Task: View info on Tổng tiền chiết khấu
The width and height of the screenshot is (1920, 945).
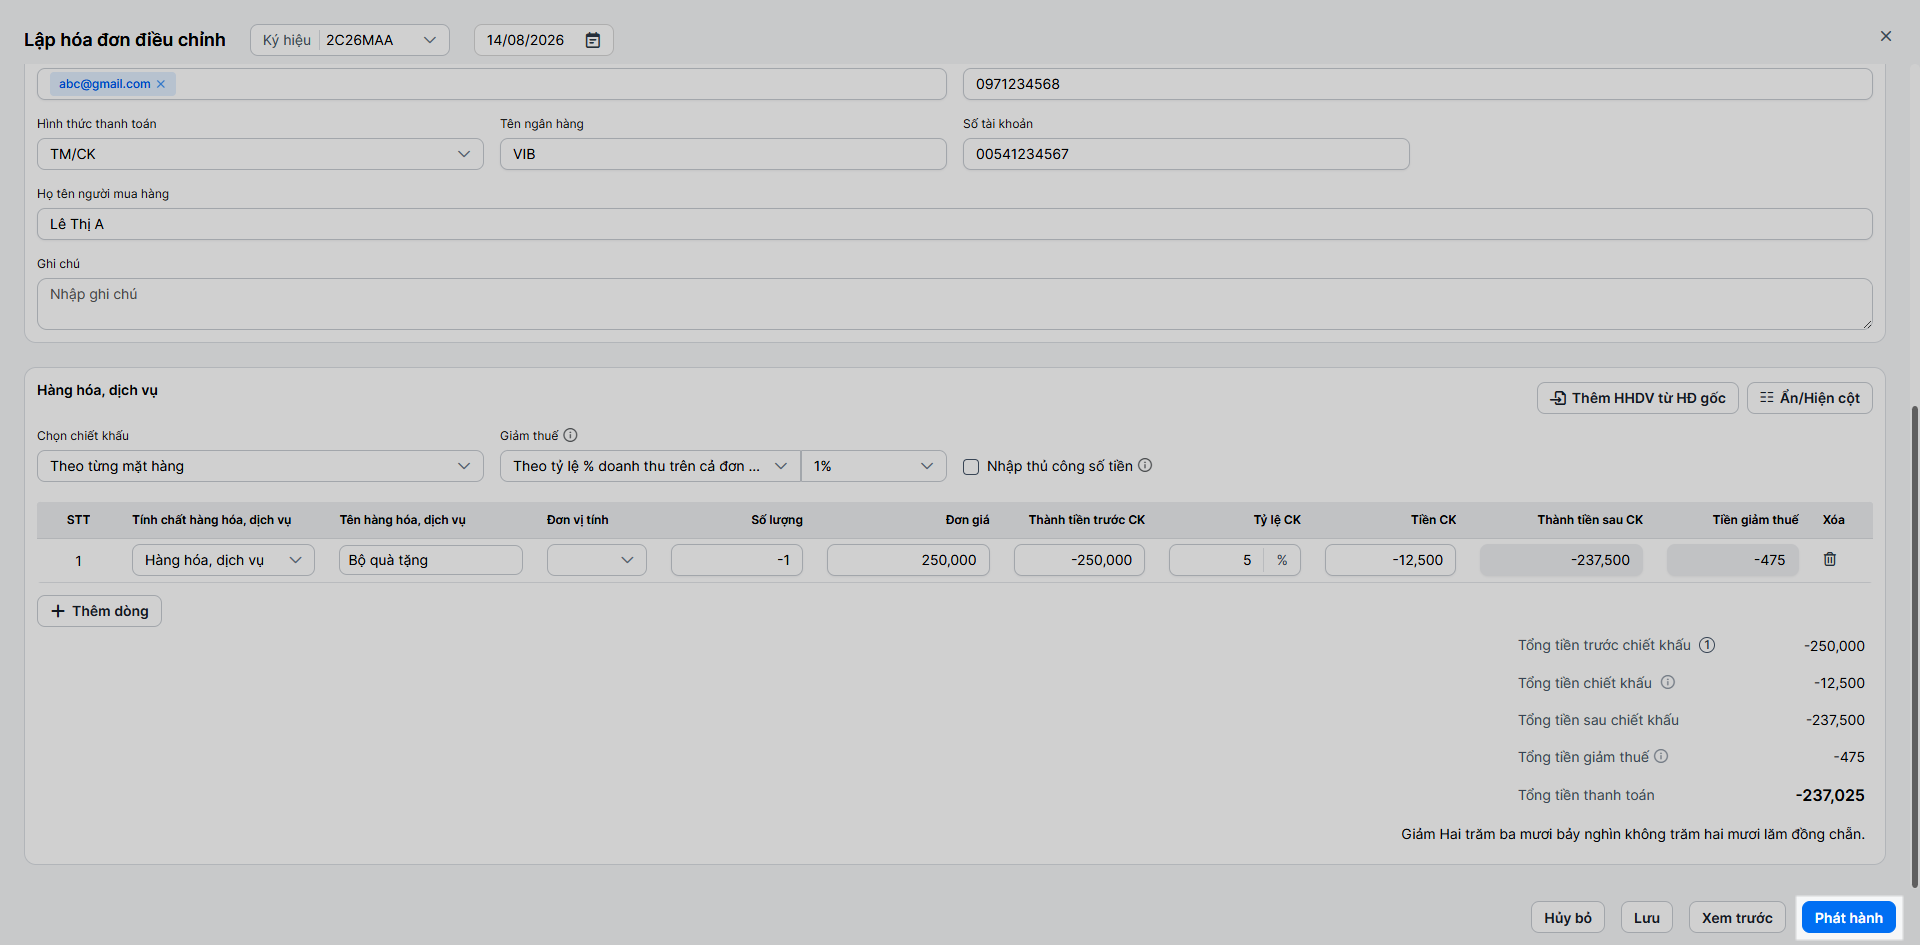Action: (1668, 682)
